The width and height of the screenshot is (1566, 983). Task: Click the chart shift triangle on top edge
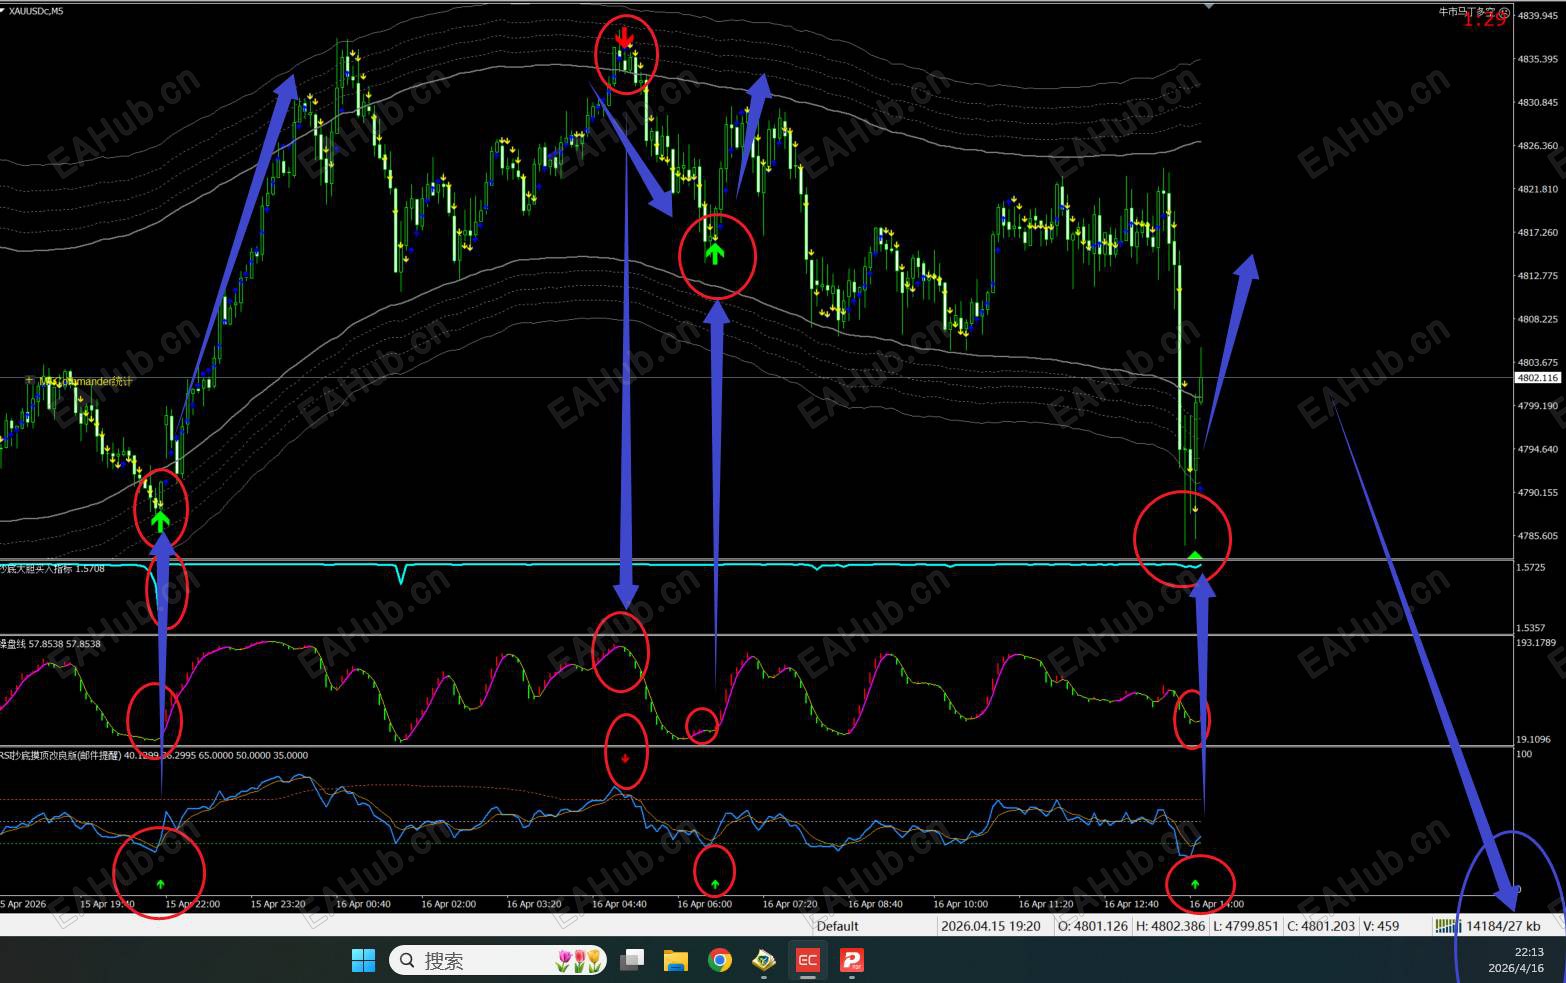coord(1208,5)
